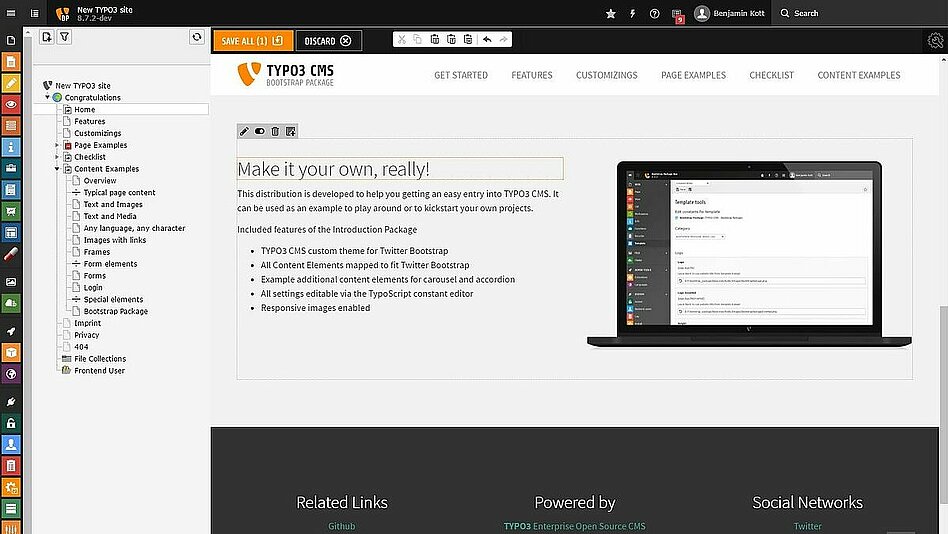Click add new content element icon
Image resolution: width=948 pixels, height=534 pixels.
pos(291,131)
